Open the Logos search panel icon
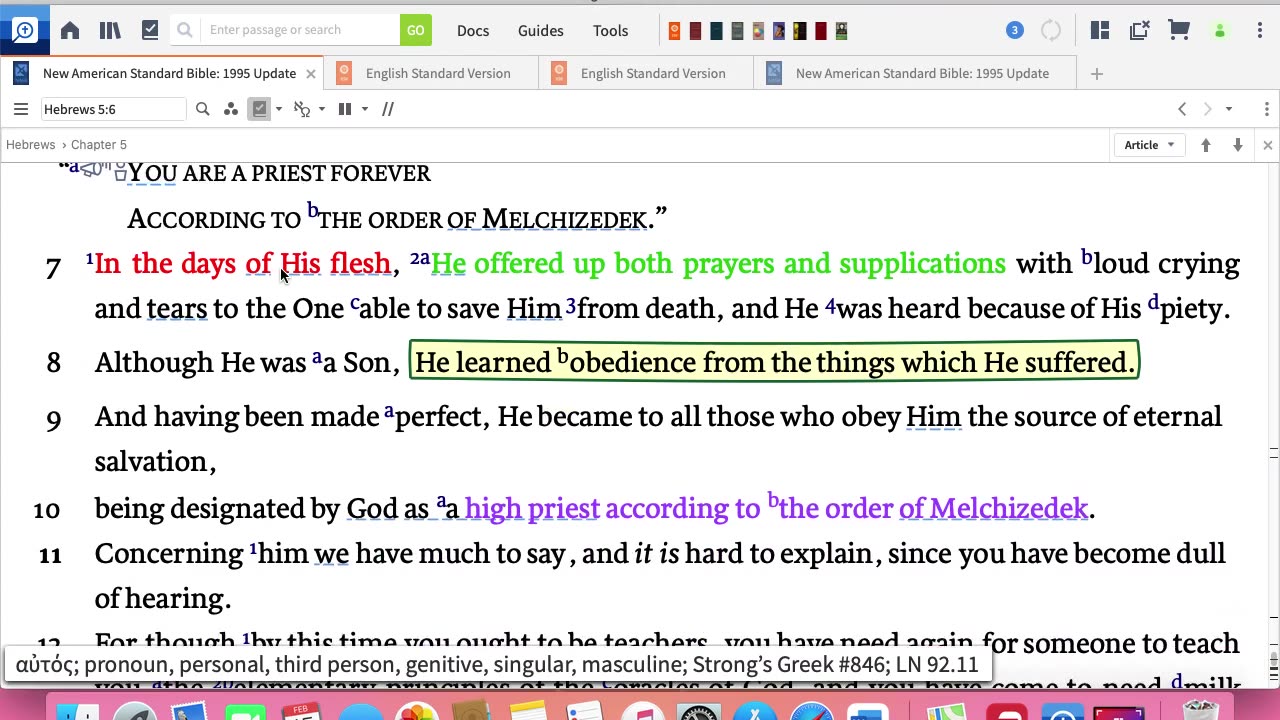 pos(24,30)
